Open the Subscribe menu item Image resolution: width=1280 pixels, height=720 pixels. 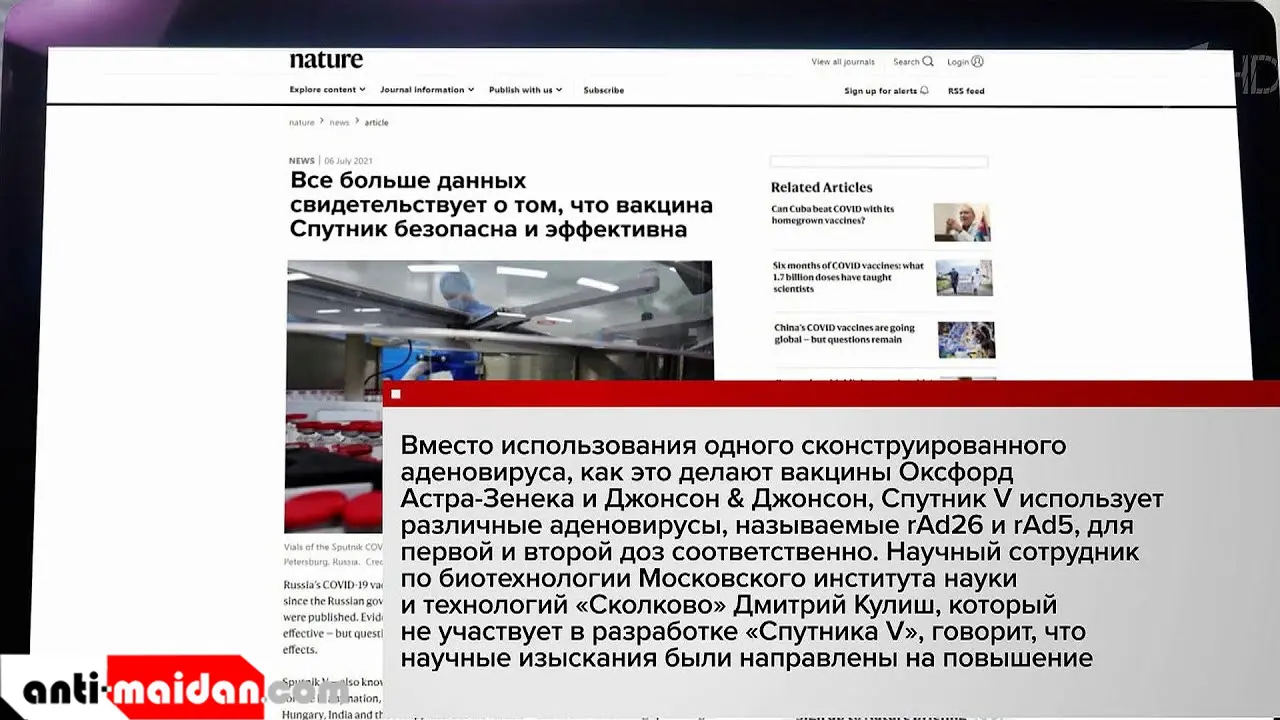(604, 90)
